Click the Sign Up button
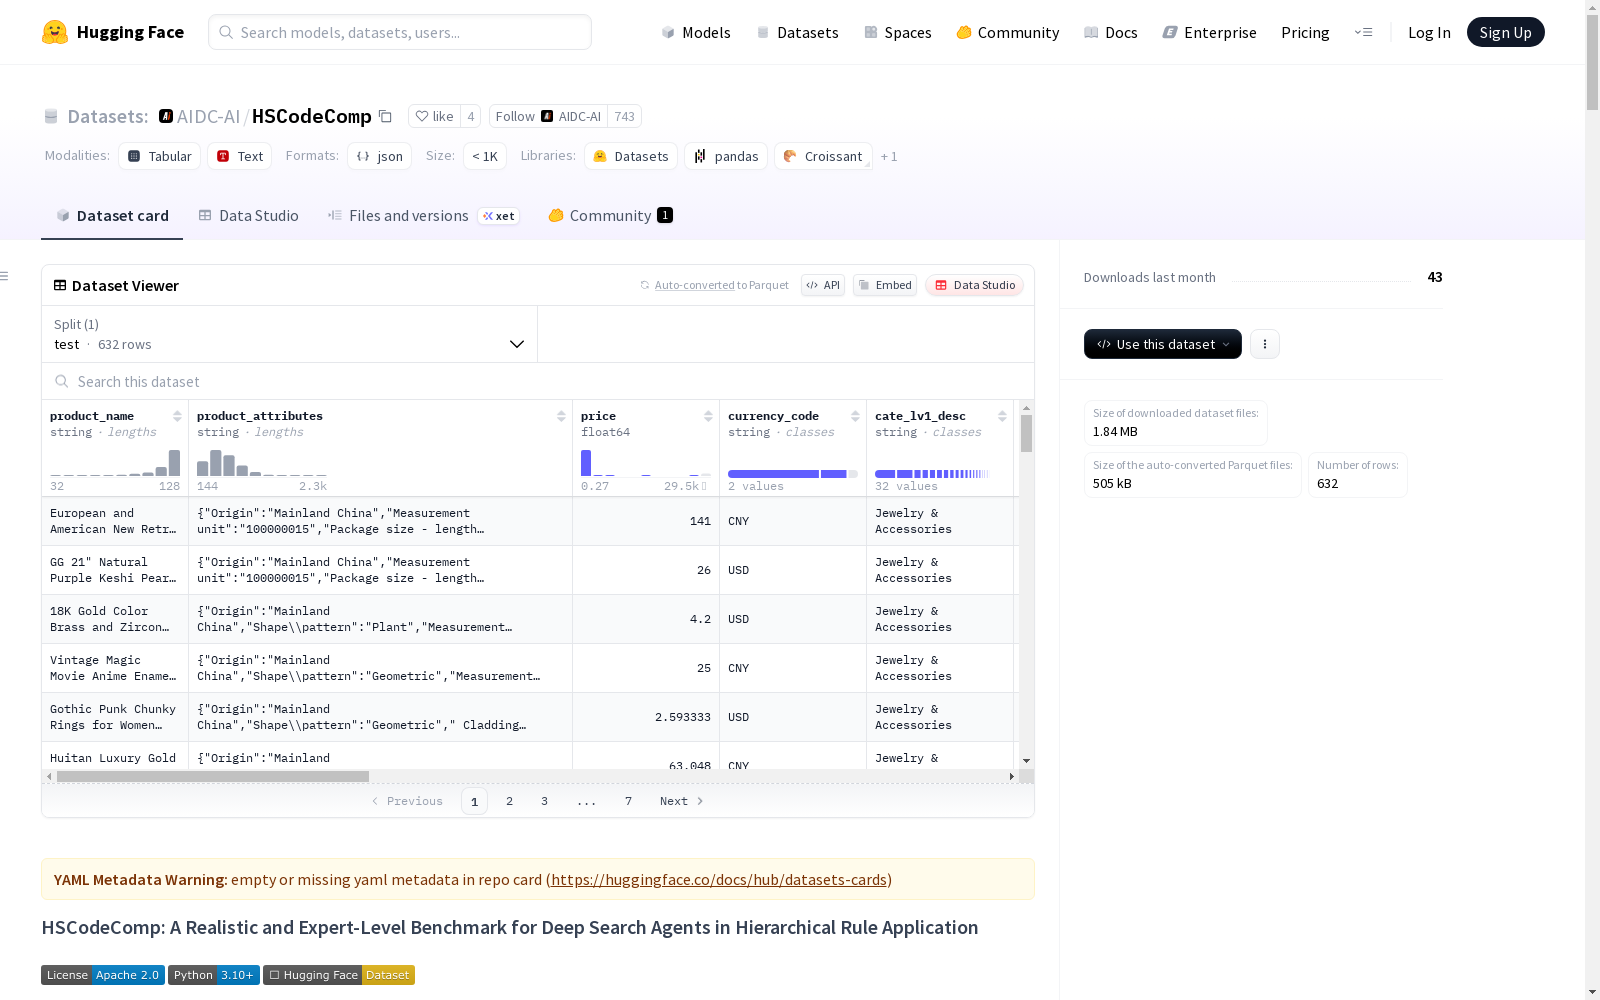 pos(1506,32)
